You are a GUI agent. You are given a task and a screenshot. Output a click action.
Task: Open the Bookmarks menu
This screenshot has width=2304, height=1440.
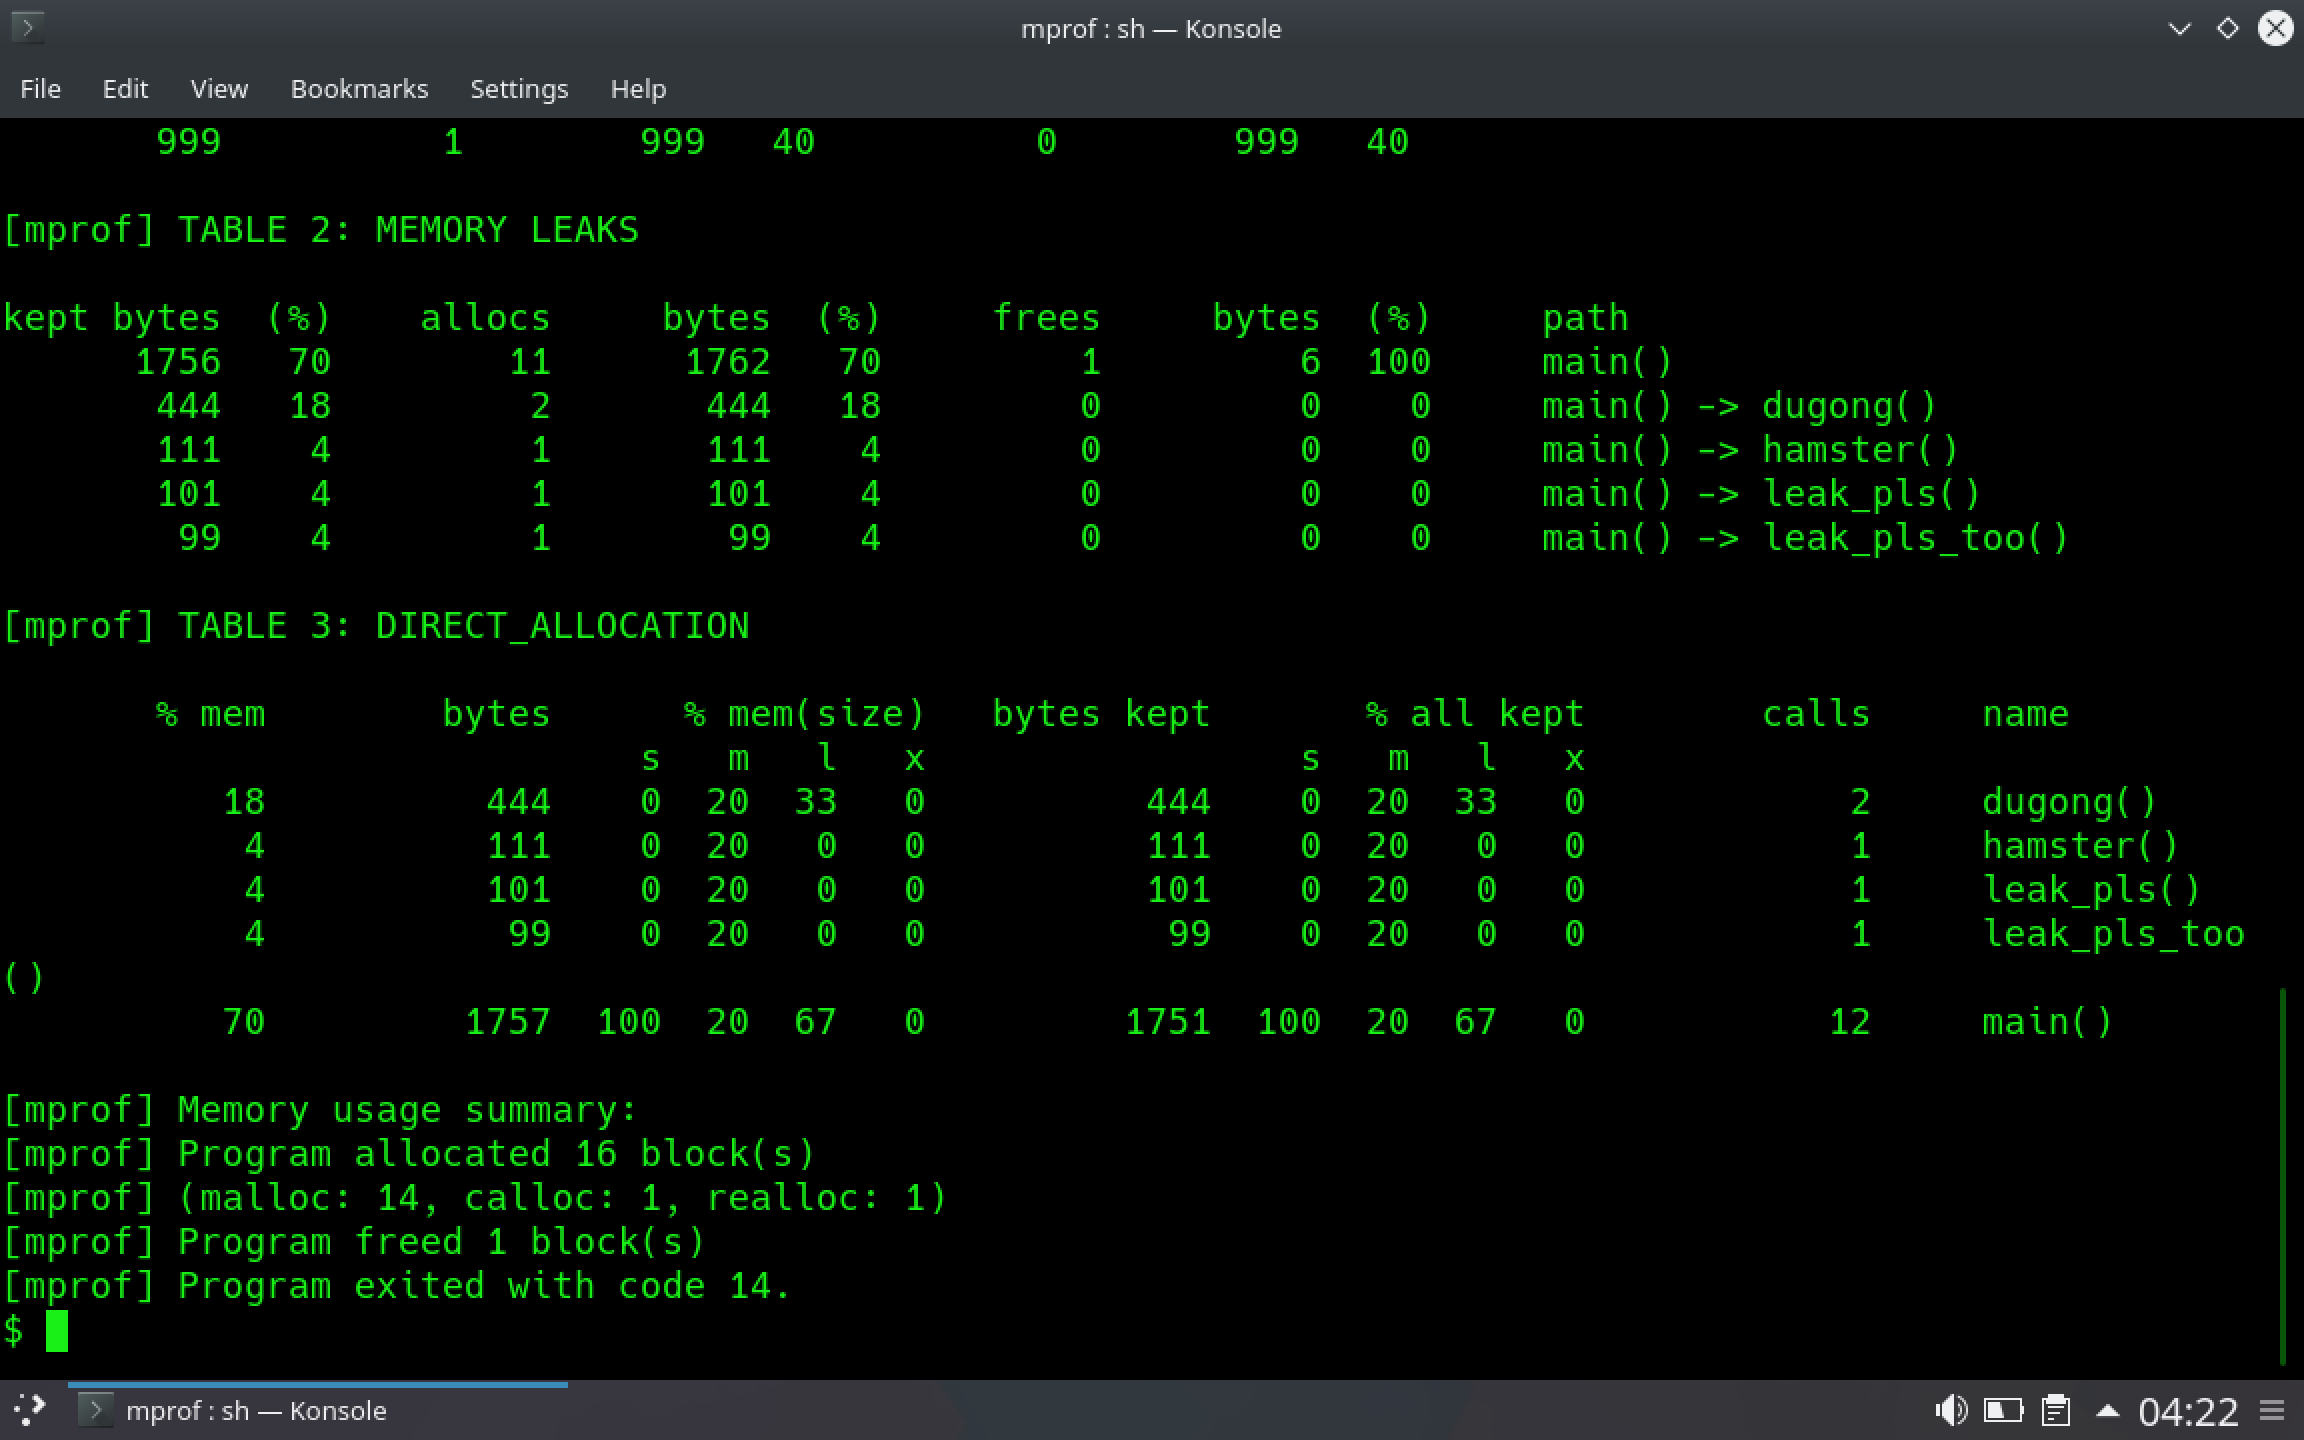359,89
